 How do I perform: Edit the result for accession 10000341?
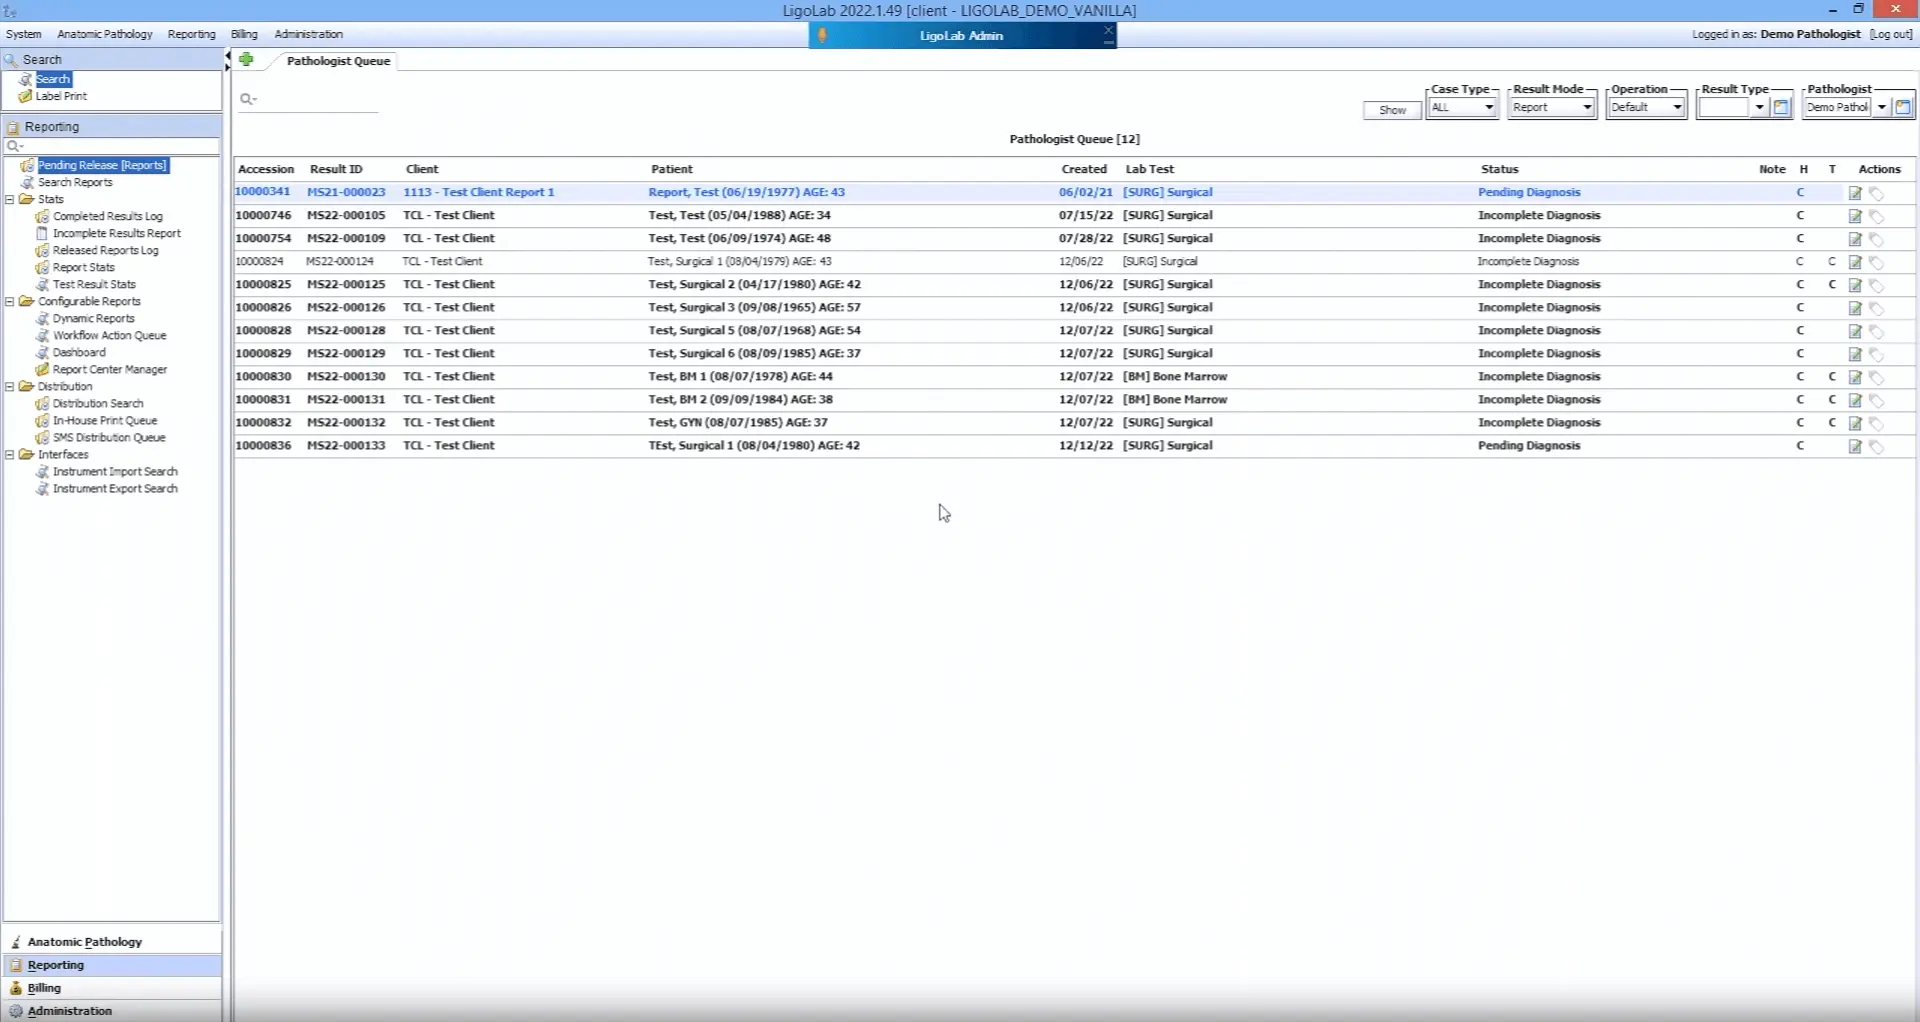(x=1855, y=192)
